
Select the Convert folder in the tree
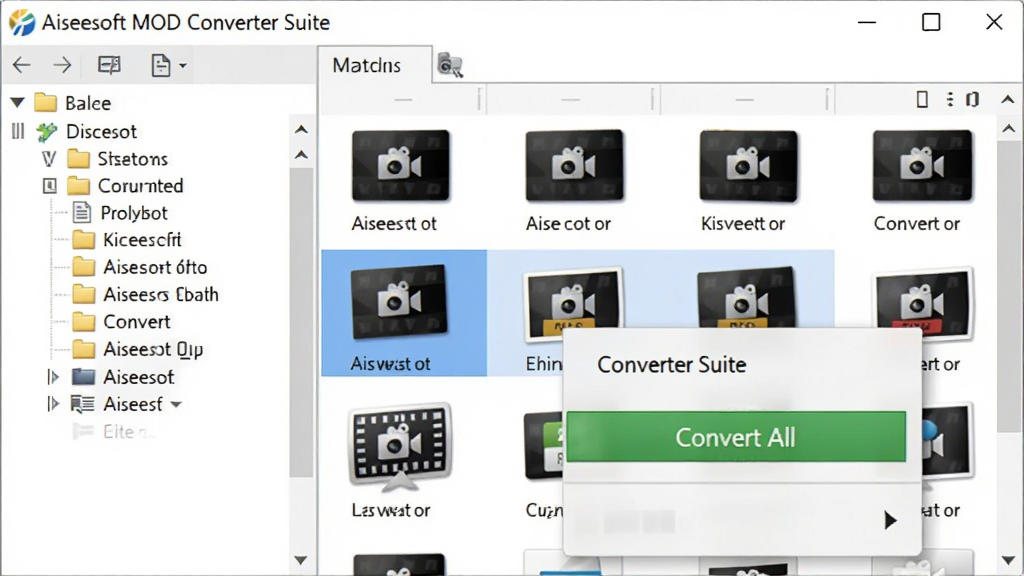[121, 322]
